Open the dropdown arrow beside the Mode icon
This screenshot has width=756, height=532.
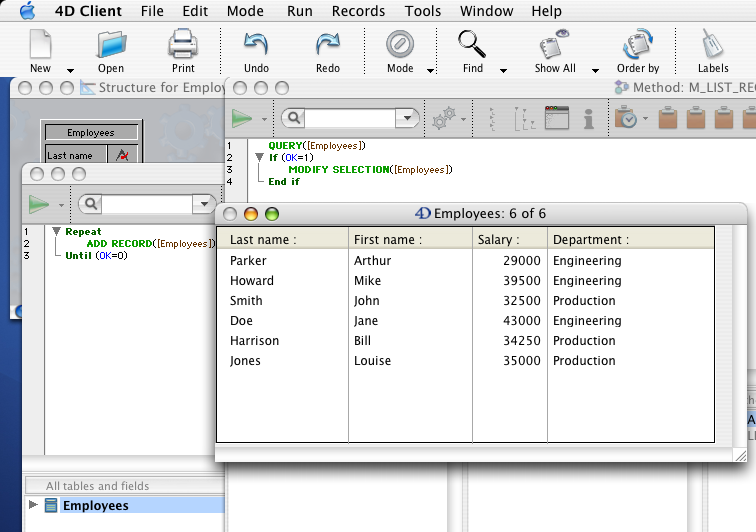(431, 70)
